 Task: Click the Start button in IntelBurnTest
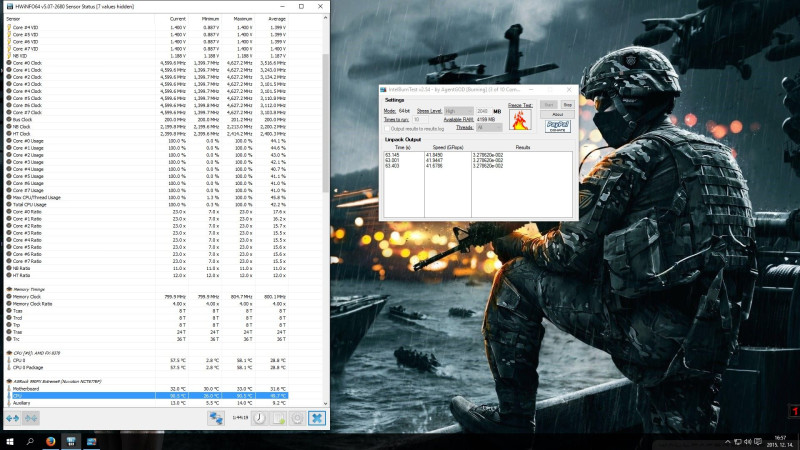[x=548, y=105]
